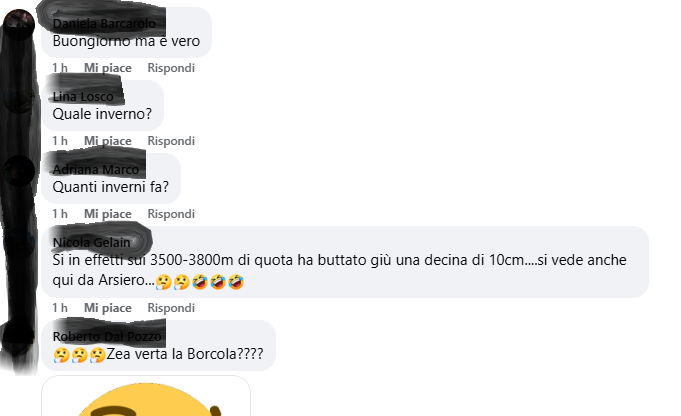Click 'Mi piace' under 'Buongiorno ma è vero'
The image size is (681, 416).
click(x=107, y=68)
